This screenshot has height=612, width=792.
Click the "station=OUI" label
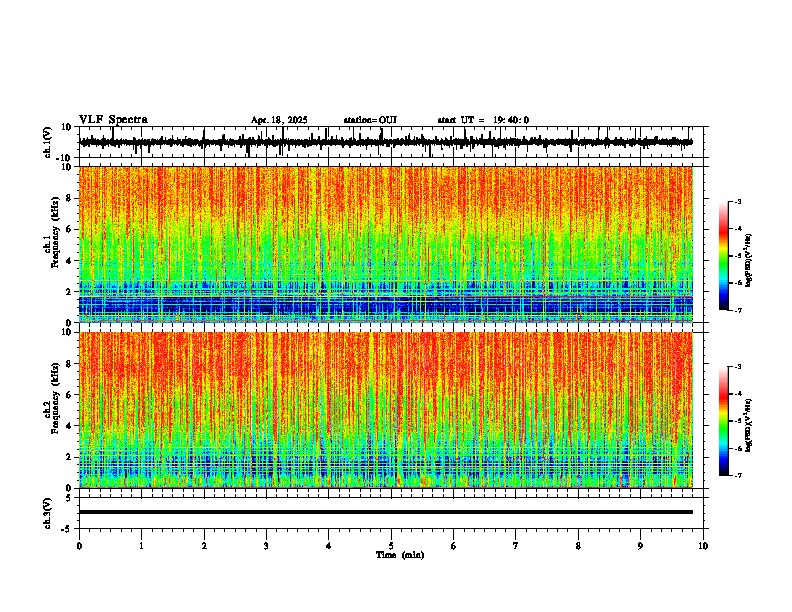(x=370, y=120)
